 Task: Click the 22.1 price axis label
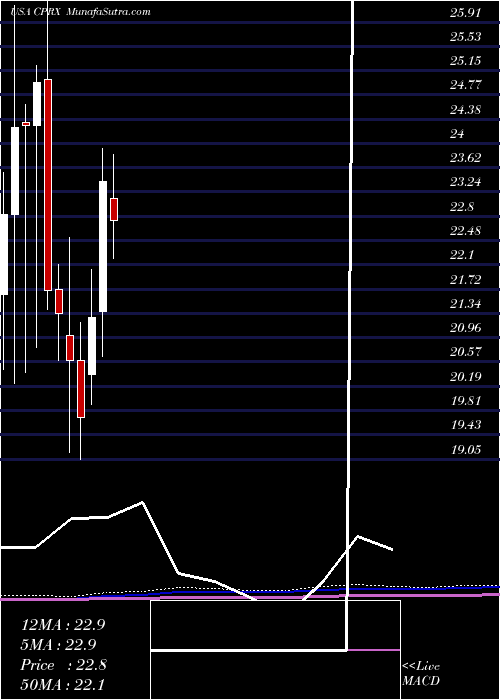click(x=462, y=255)
